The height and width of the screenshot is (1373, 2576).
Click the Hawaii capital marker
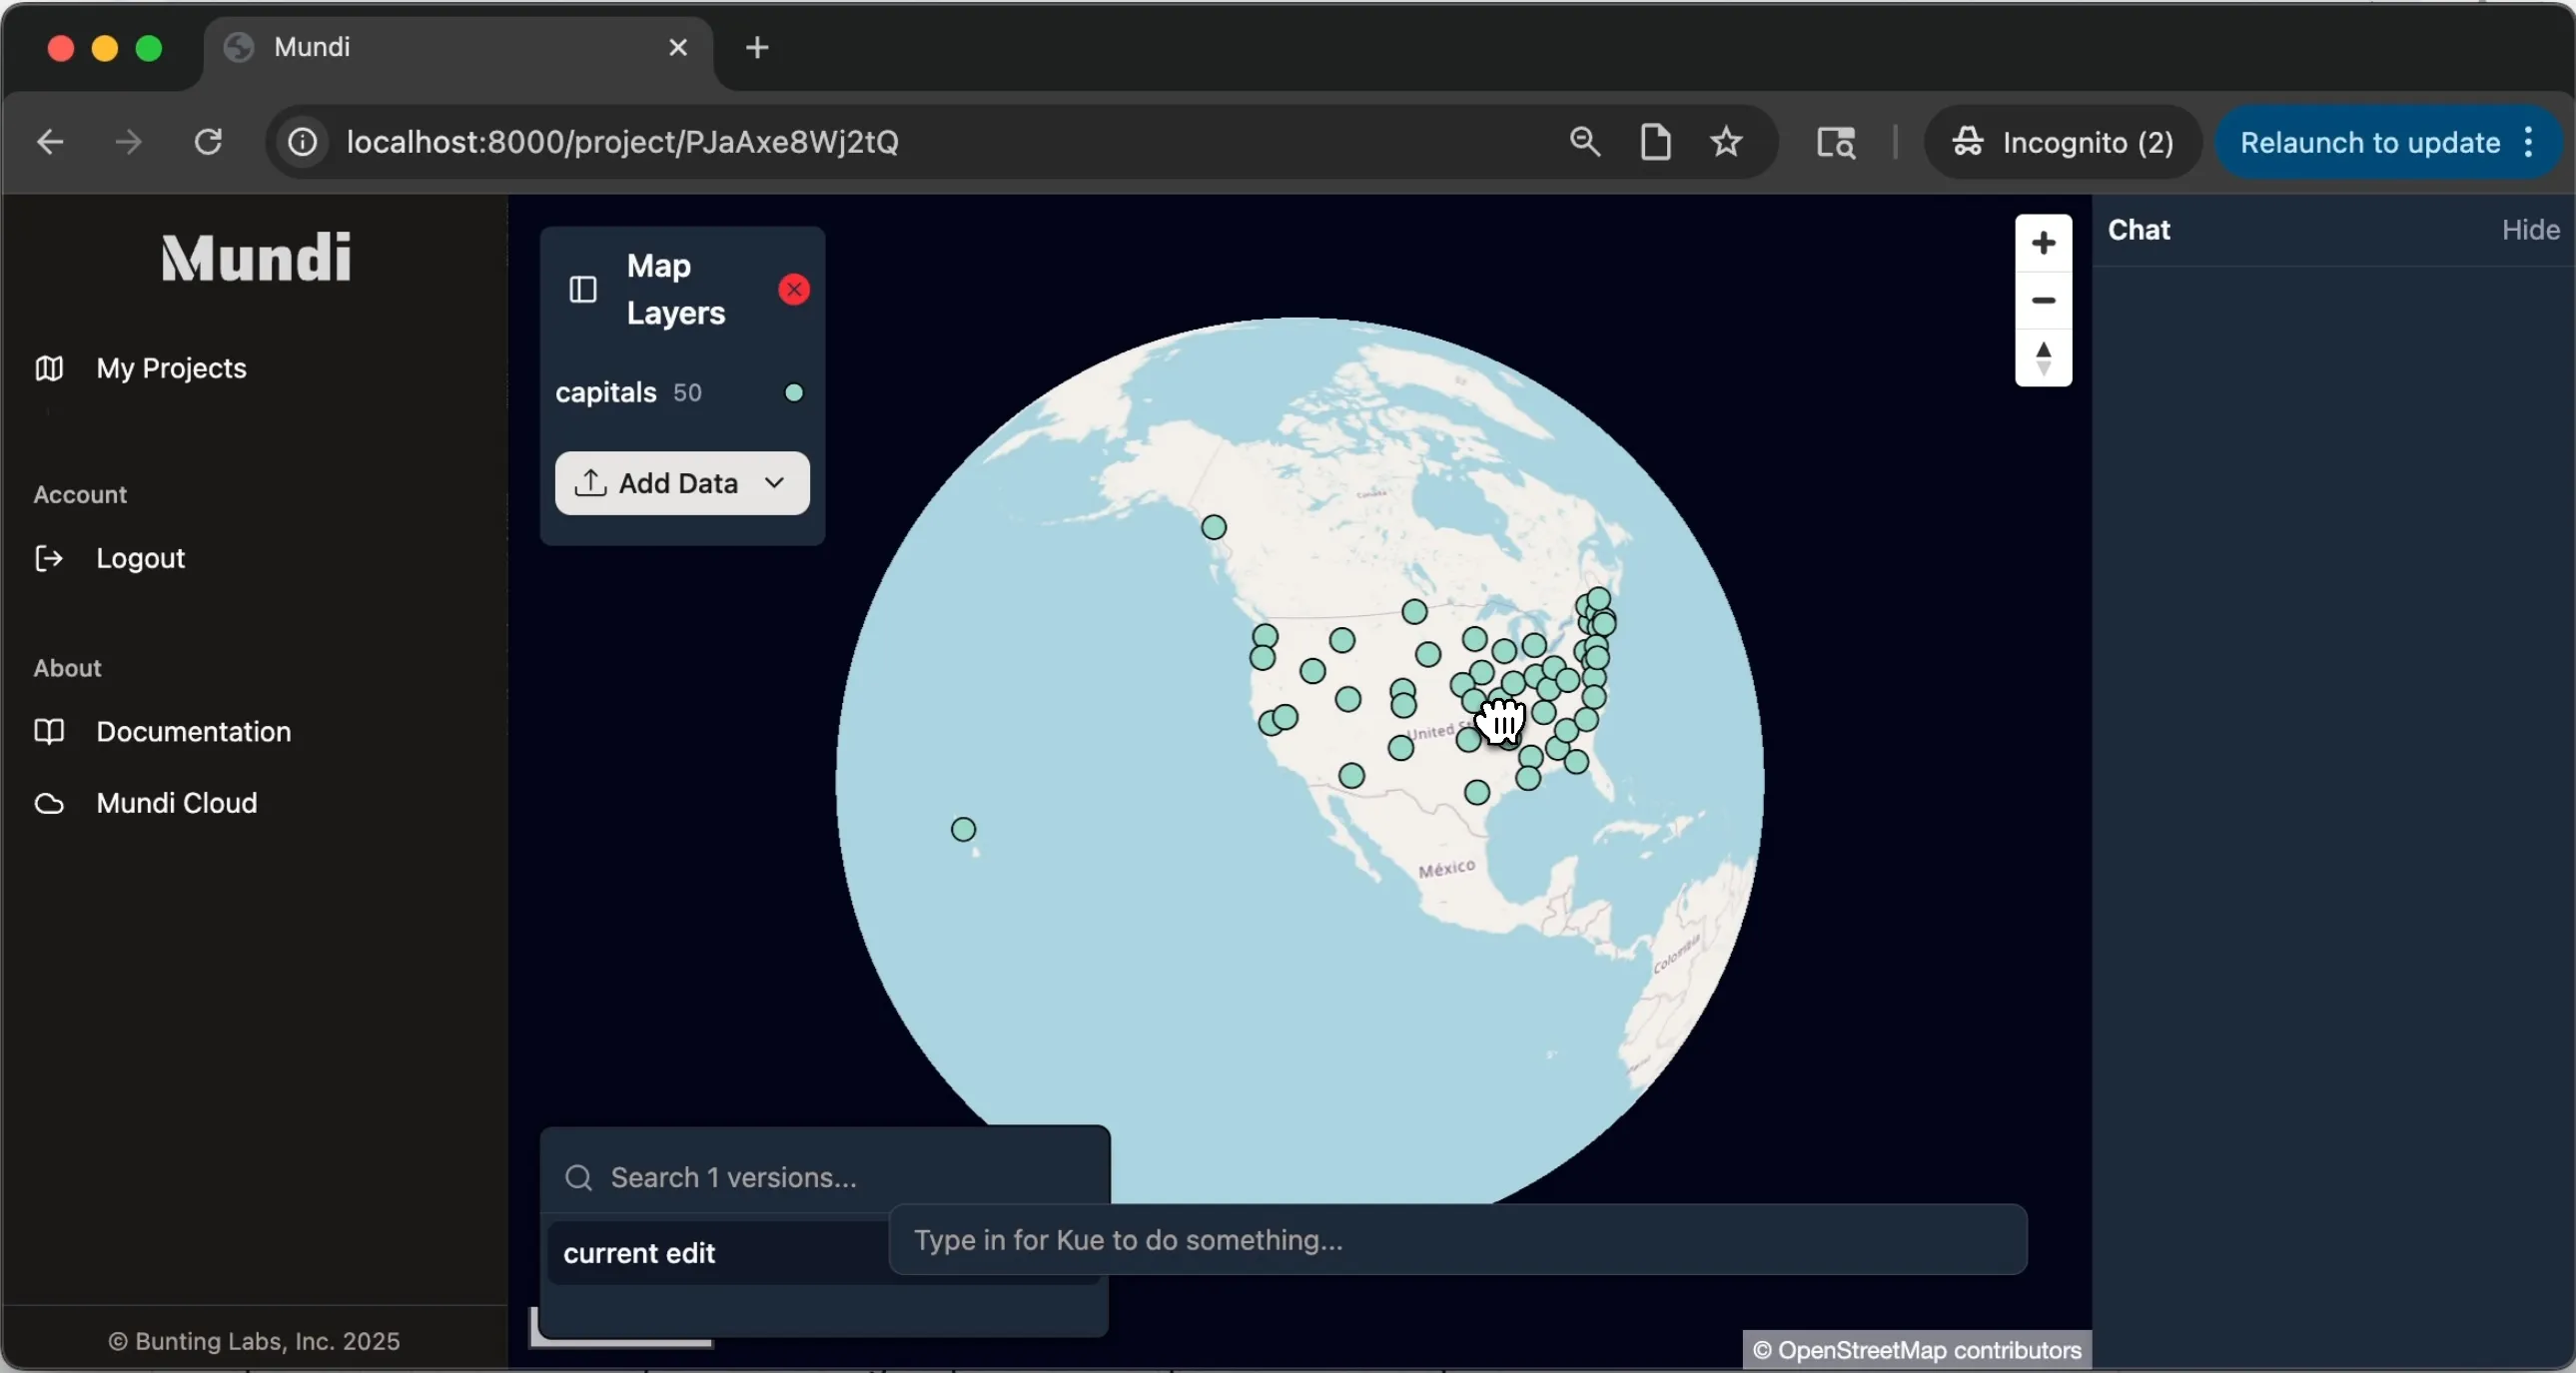[x=963, y=829]
